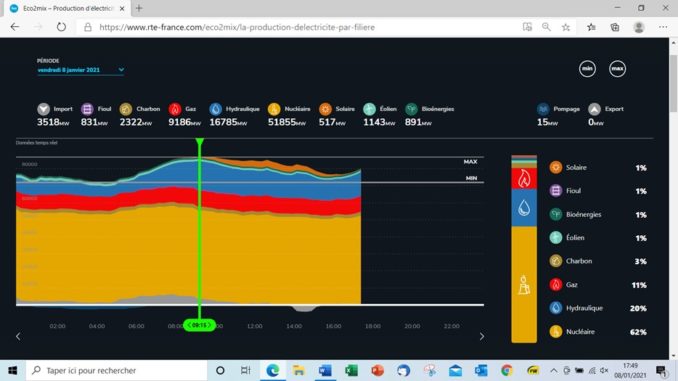678x381 pixels.
Task: Click the green 09:15 timeline cursor handle
Action: click(x=199, y=325)
